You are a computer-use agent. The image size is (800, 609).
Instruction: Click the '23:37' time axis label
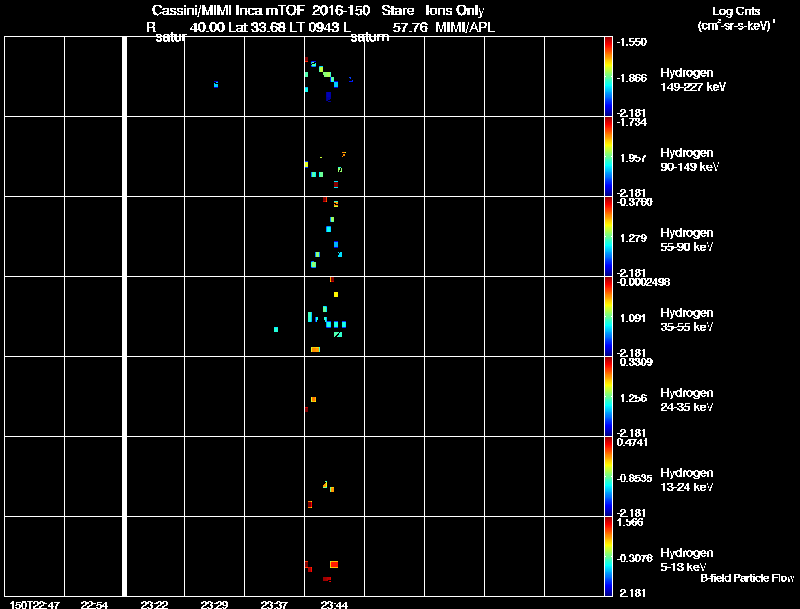point(274,605)
